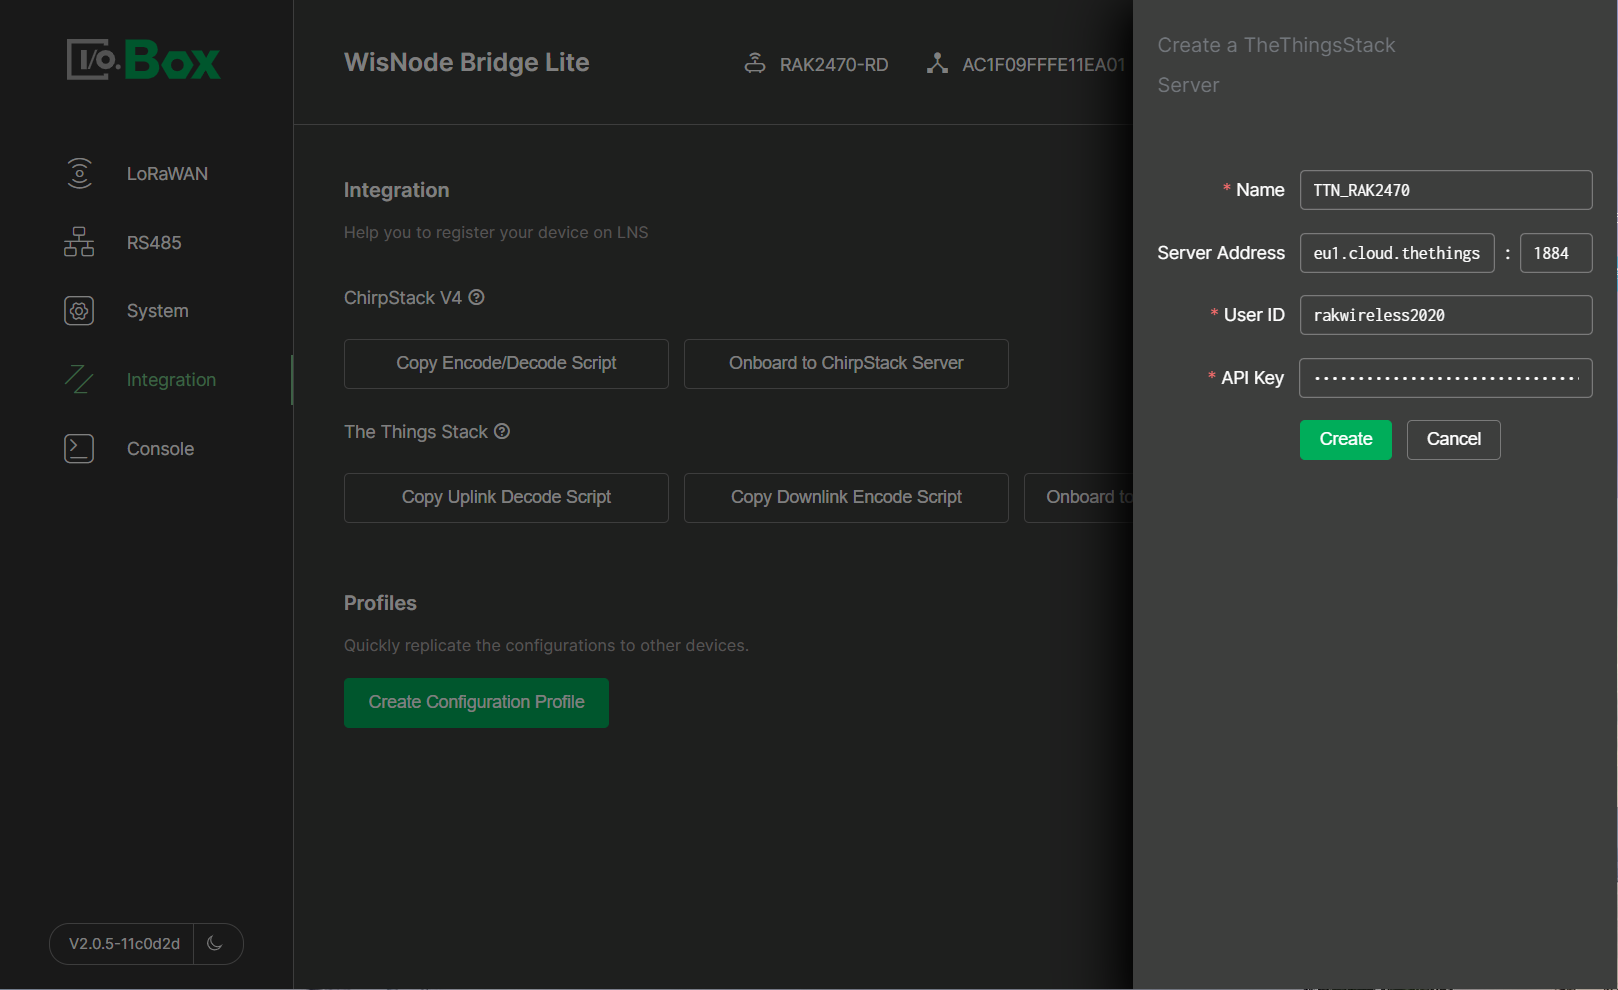Cancel the TheThingsStack server creation
1618x990 pixels.
[1453, 439]
